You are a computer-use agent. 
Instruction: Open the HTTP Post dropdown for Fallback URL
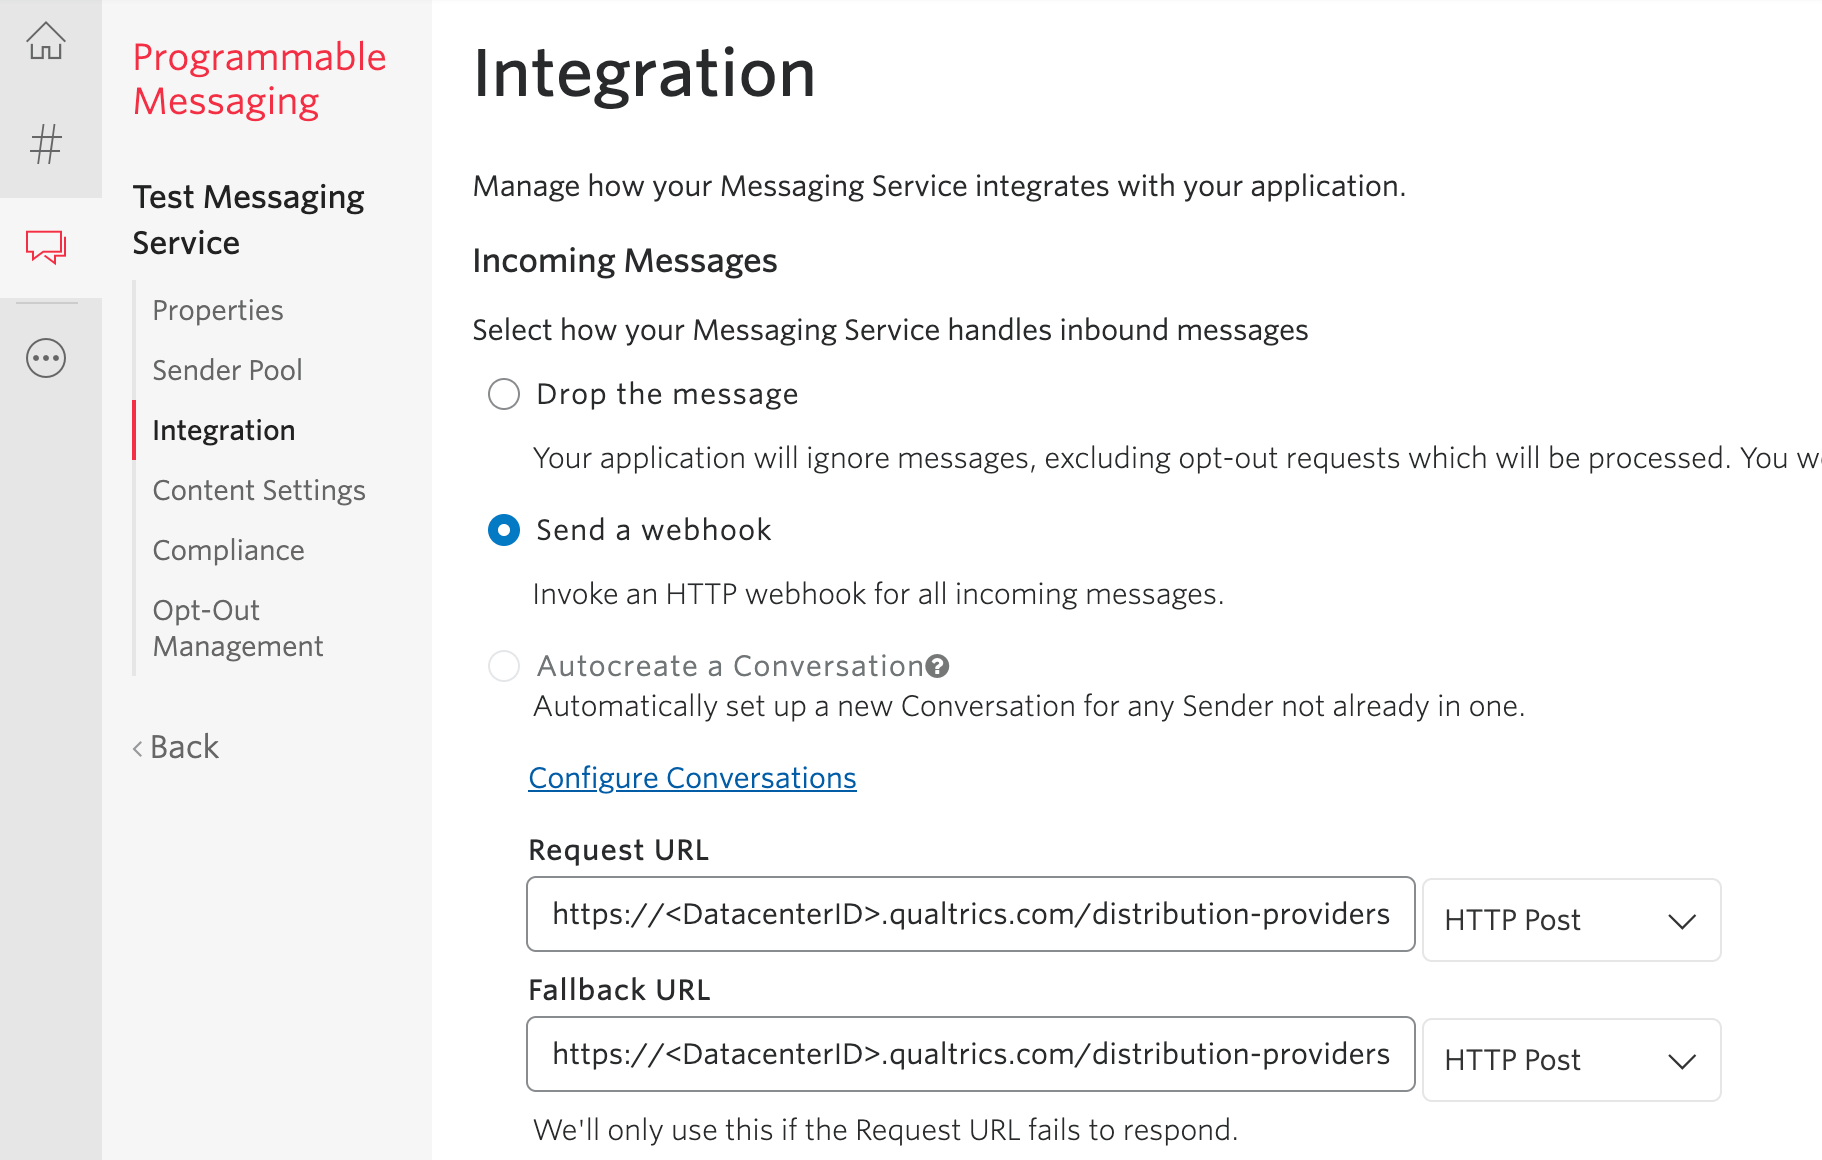(1569, 1060)
